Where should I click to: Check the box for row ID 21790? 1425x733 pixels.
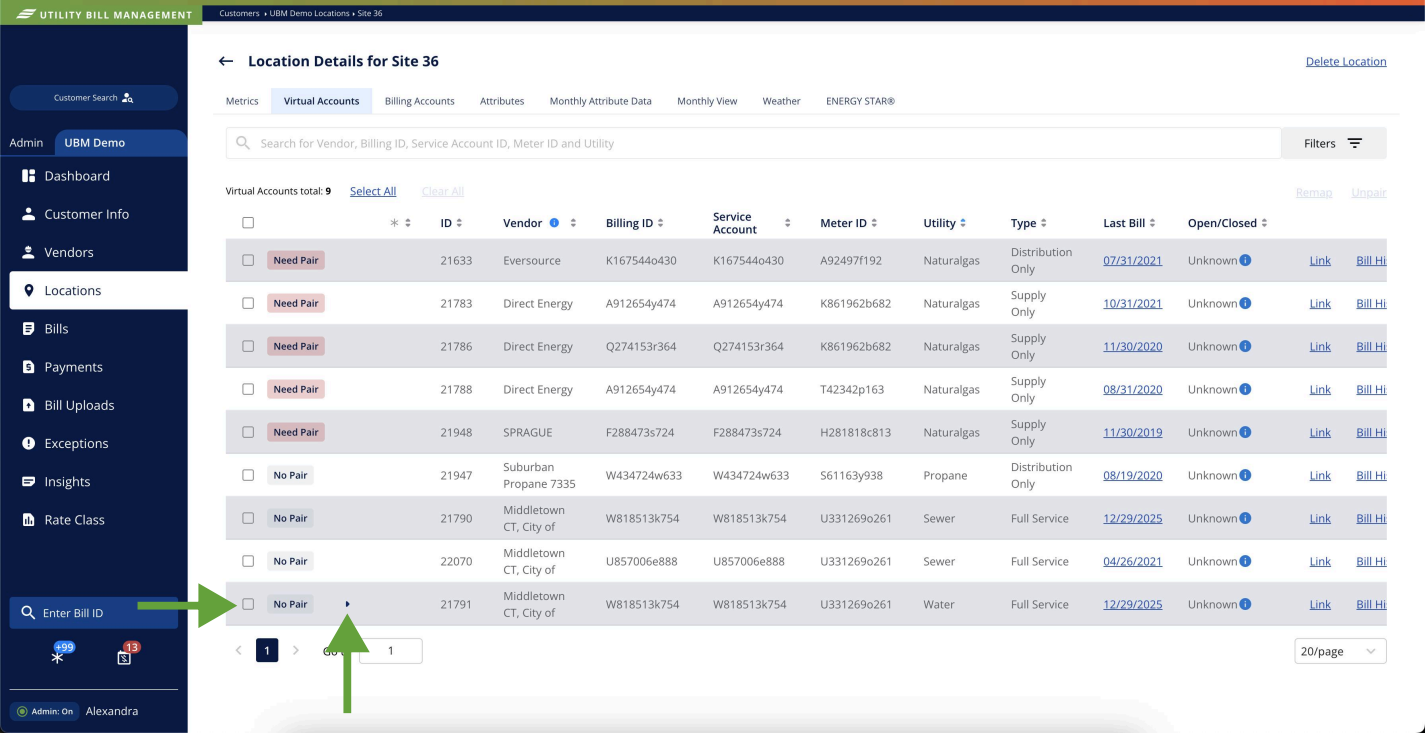[x=248, y=518]
